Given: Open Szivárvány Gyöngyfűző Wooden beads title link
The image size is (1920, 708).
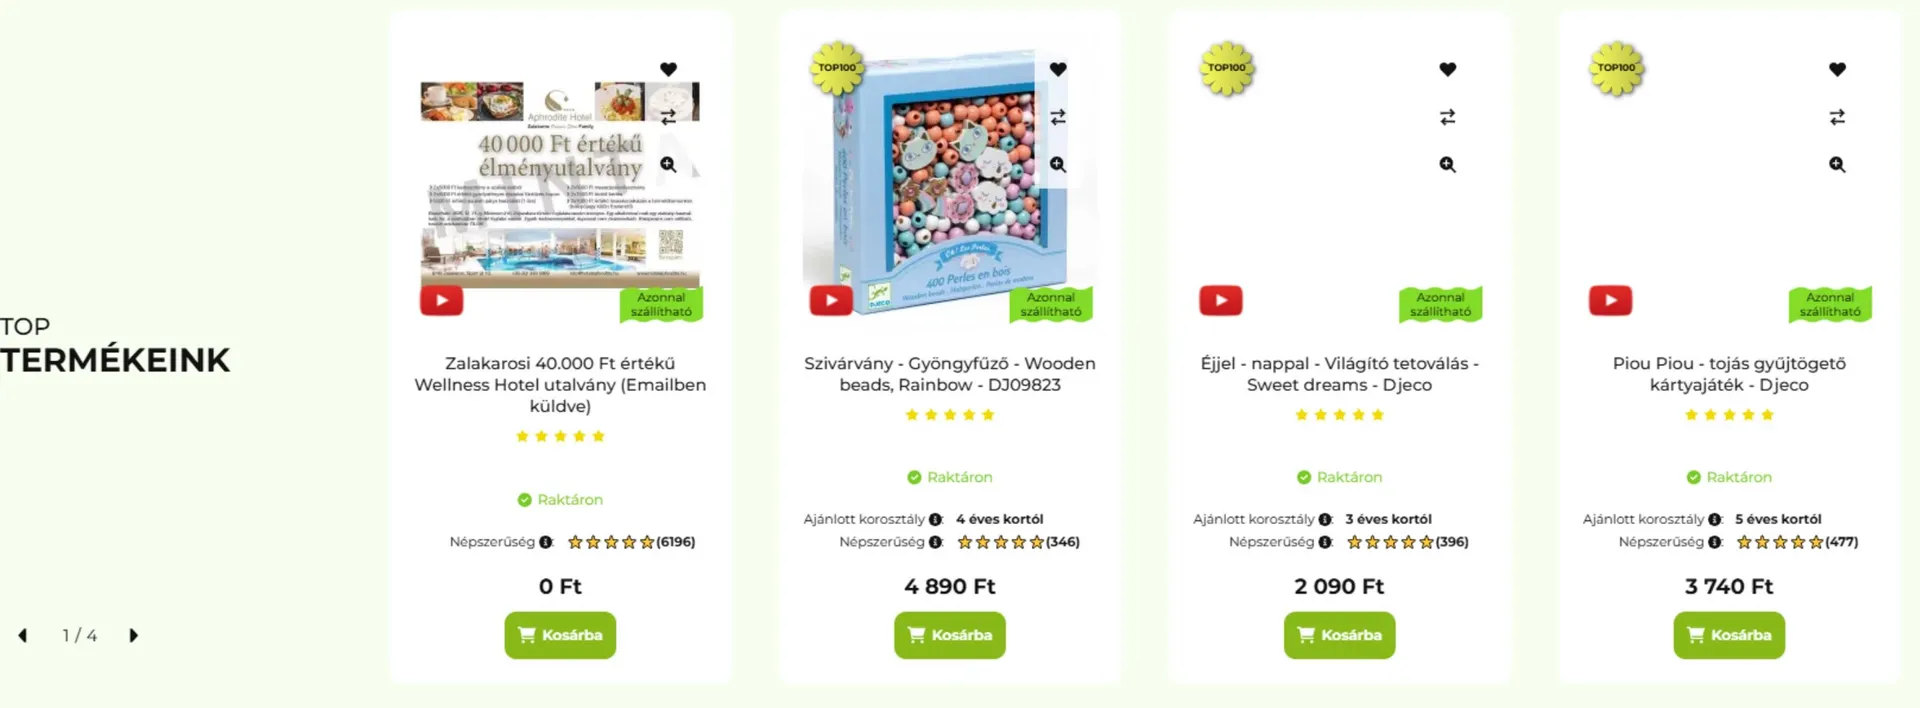Looking at the screenshot, I should [x=950, y=374].
